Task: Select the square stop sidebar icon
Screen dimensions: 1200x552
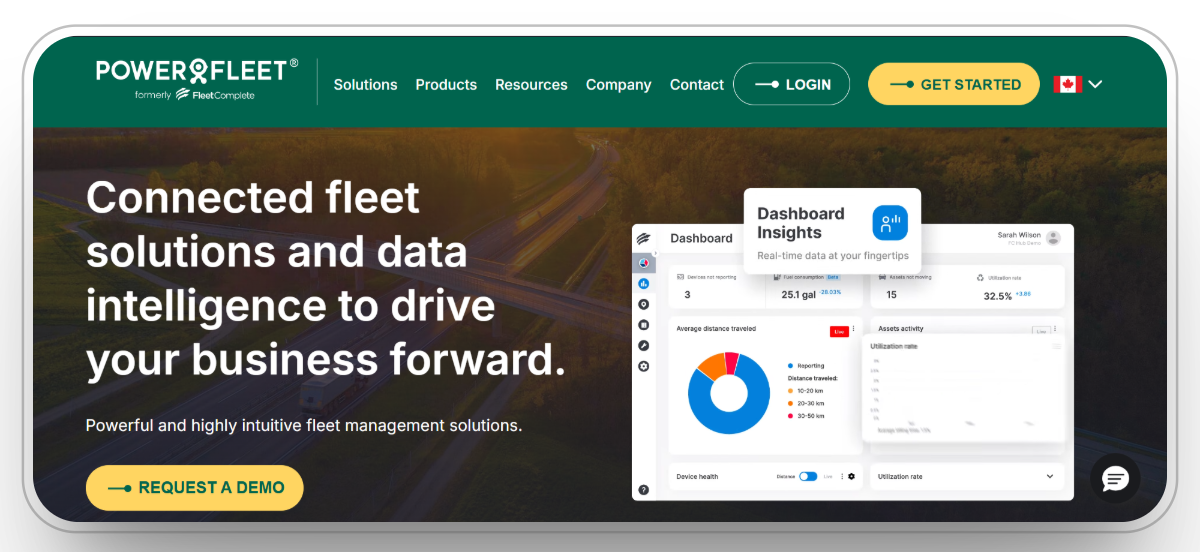Action: 644,325
